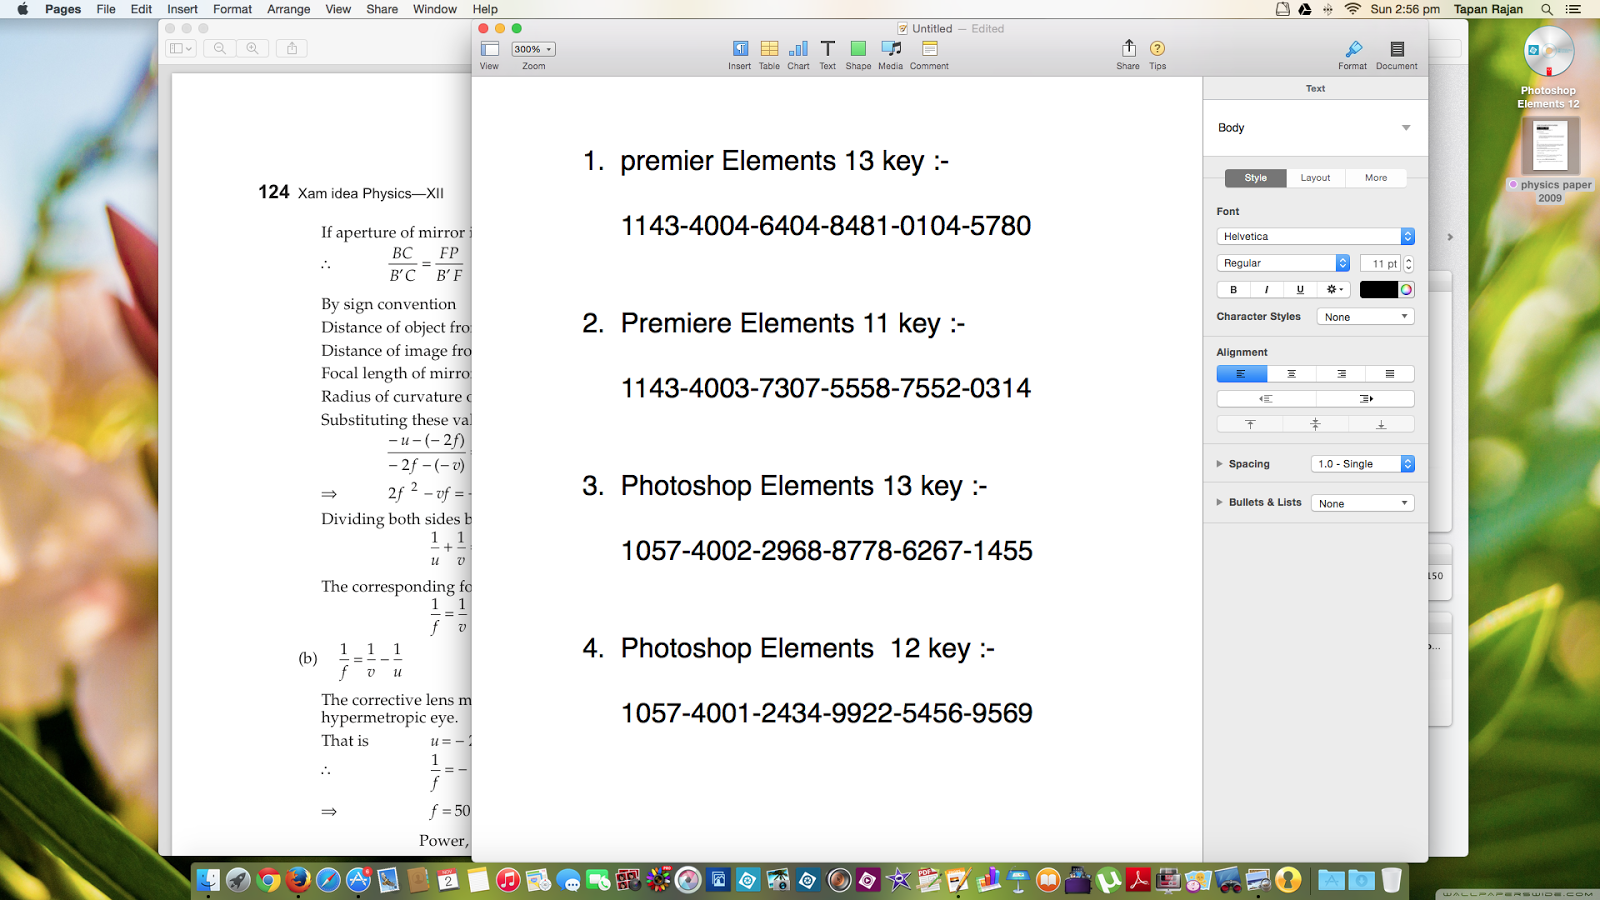Screen dimensions: 1600x900
Task: Align text to top of text box
Action: click(x=1250, y=424)
